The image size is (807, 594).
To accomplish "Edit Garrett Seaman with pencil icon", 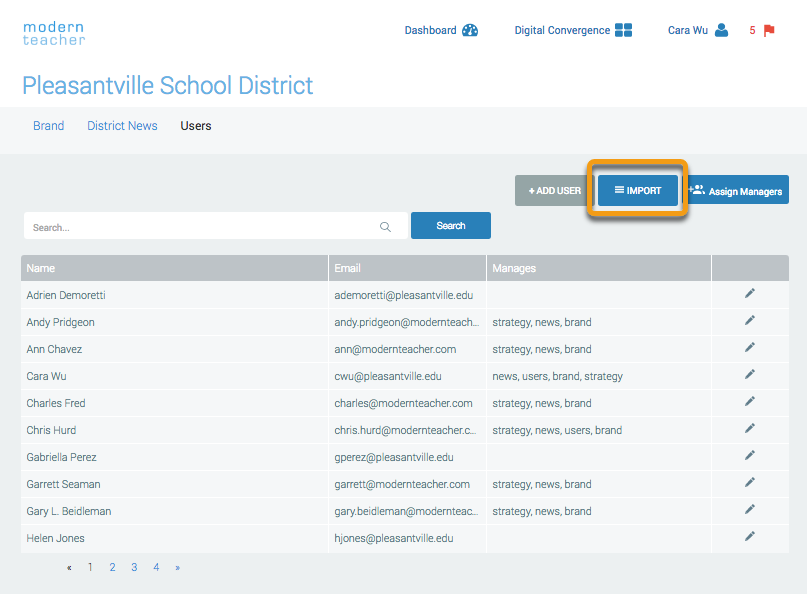I will tap(750, 482).
